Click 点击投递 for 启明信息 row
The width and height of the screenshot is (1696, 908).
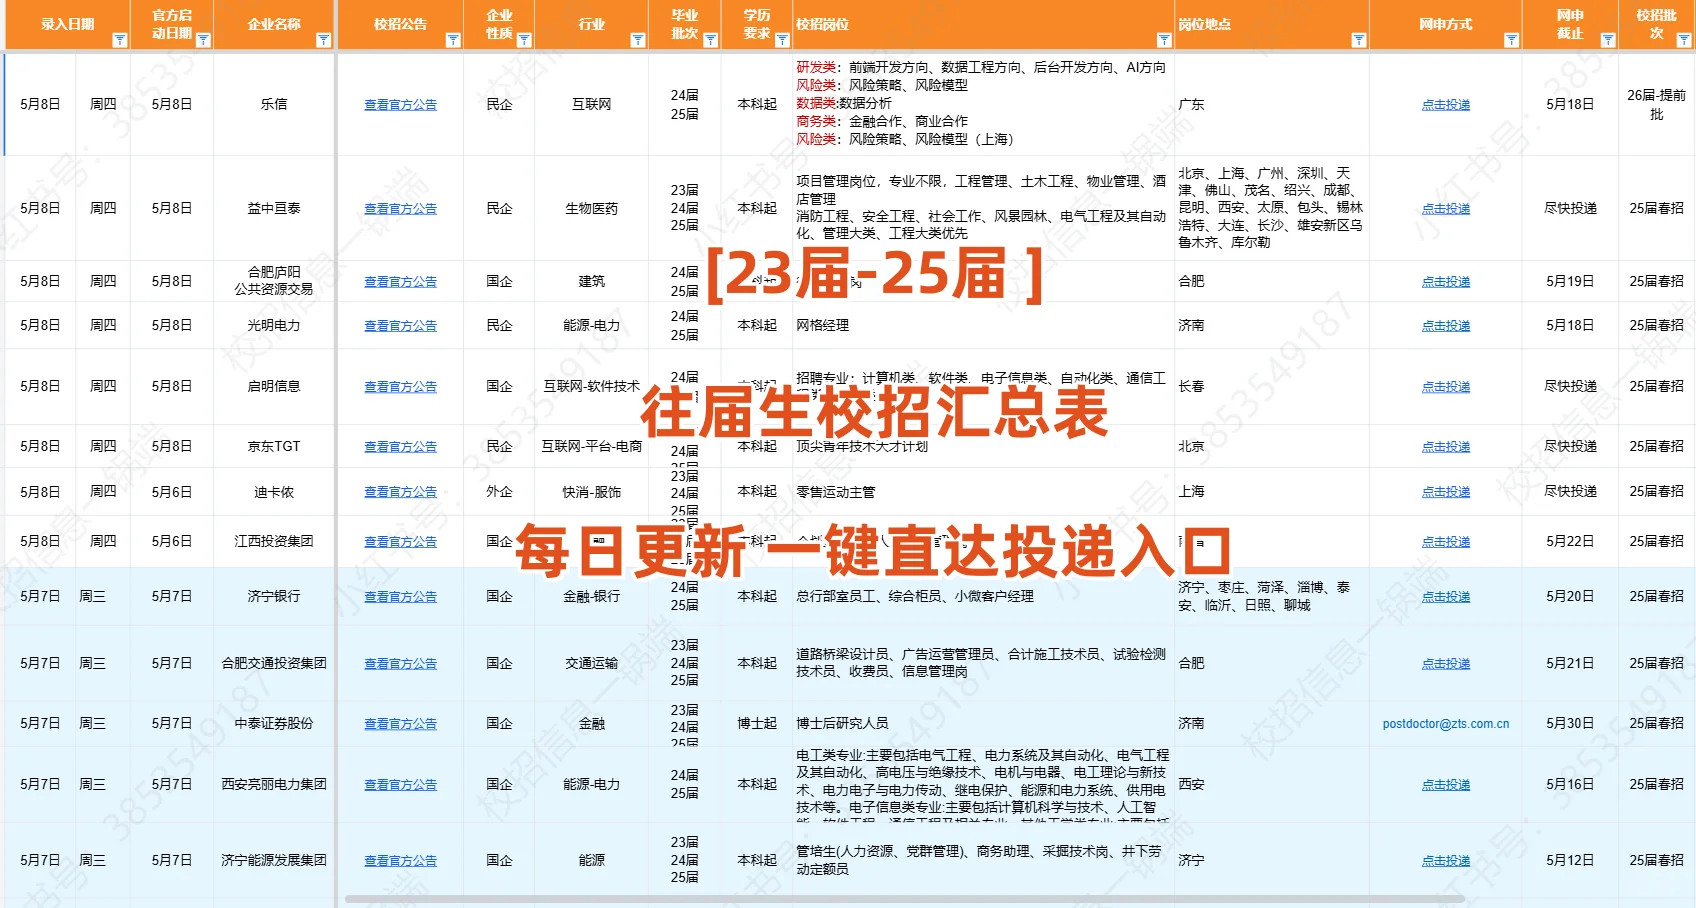click(x=1446, y=386)
